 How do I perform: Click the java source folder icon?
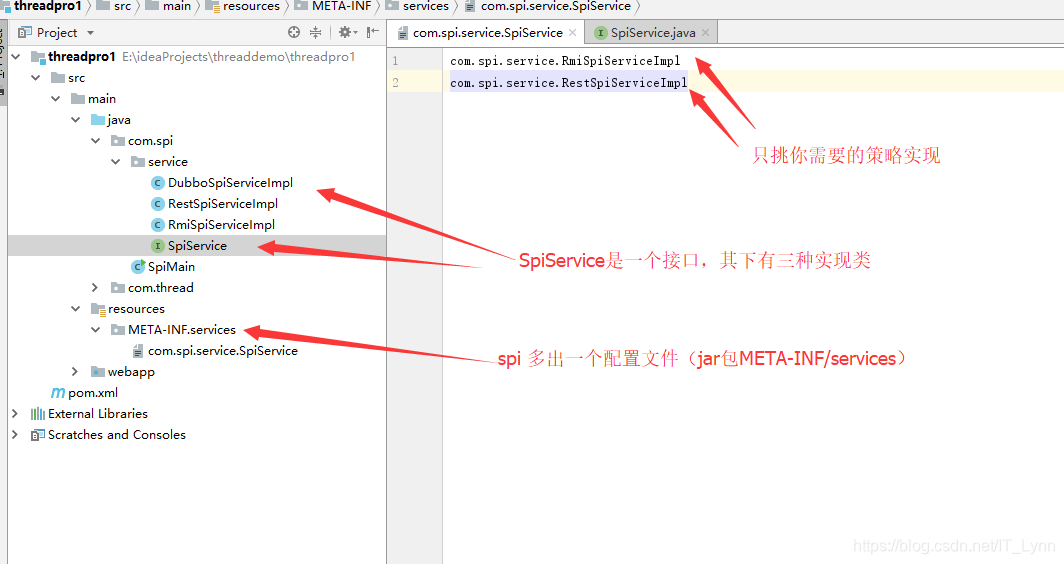pyautogui.click(x=98, y=120)
